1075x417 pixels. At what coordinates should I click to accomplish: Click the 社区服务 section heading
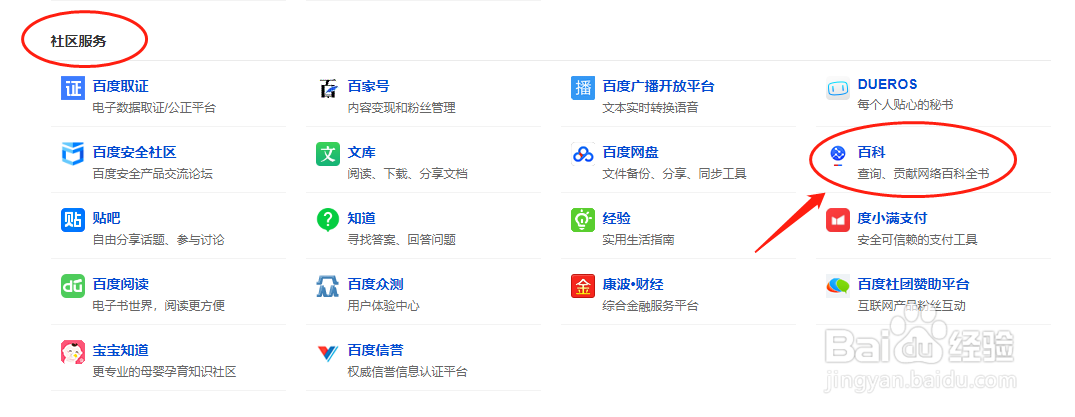(x=78, y=40)
